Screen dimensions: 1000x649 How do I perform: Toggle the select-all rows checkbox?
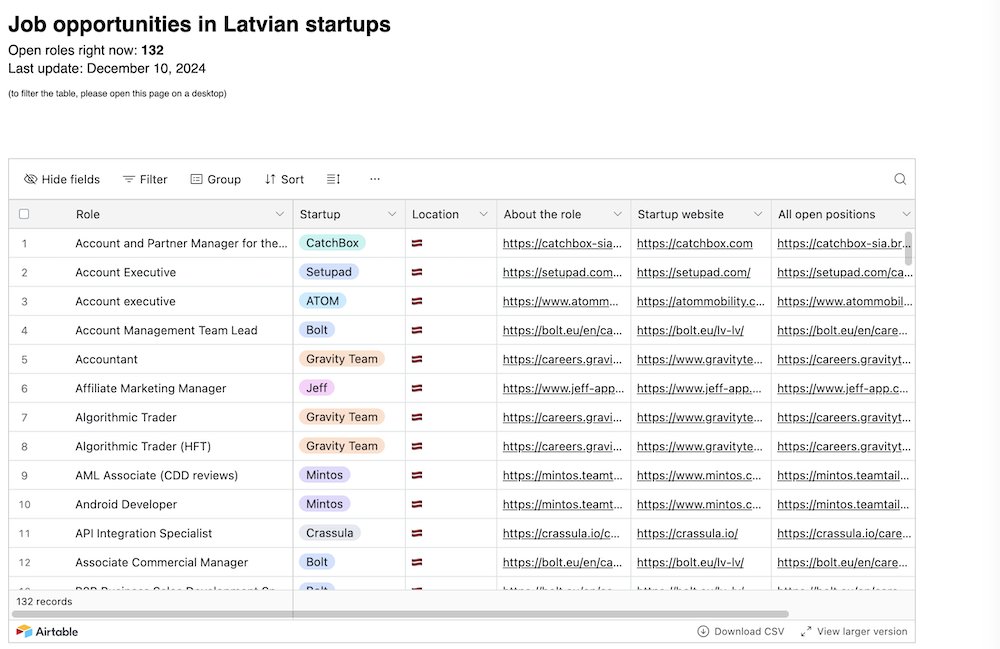coord(24,214)
